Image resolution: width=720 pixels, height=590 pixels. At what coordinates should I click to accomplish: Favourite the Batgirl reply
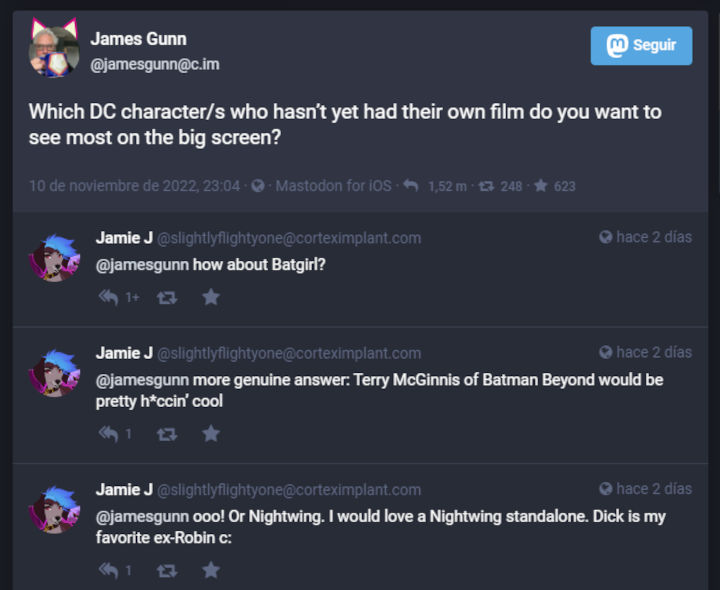[x=211, y=297]
